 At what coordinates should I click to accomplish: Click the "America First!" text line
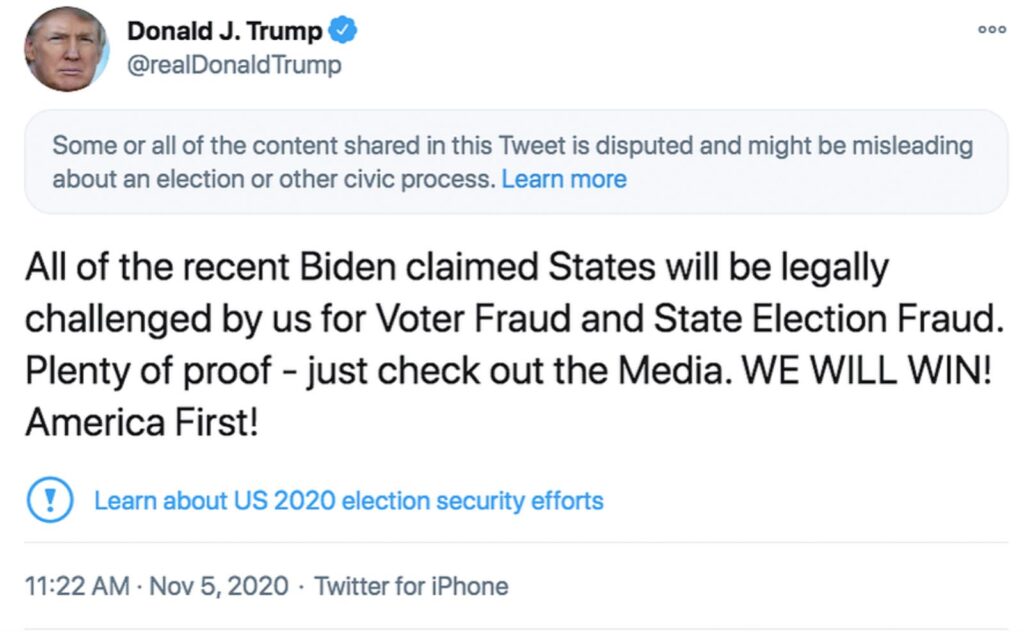[142, 422]
